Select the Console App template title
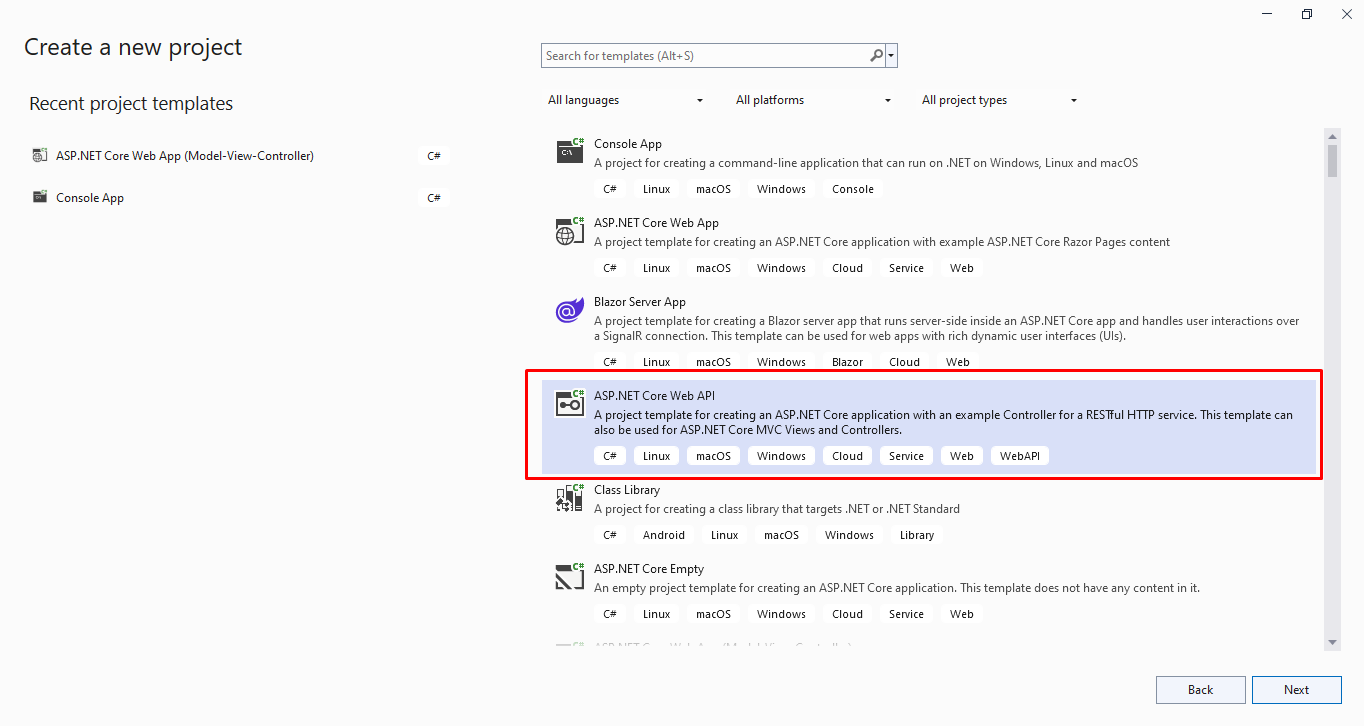This screenshot has height=726, width=1364. click(x=628, y=144)
